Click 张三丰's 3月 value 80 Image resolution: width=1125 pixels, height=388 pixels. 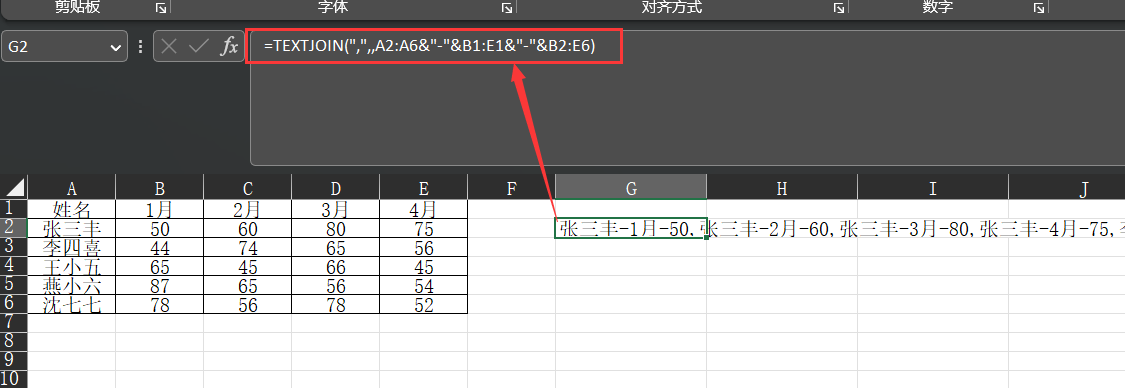[x=336, y=228]
